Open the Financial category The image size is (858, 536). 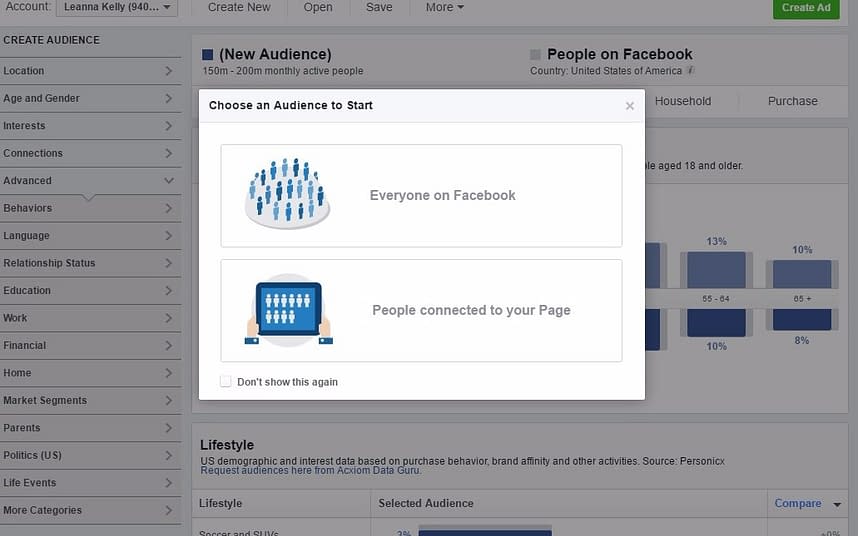[x=90, y=346]
